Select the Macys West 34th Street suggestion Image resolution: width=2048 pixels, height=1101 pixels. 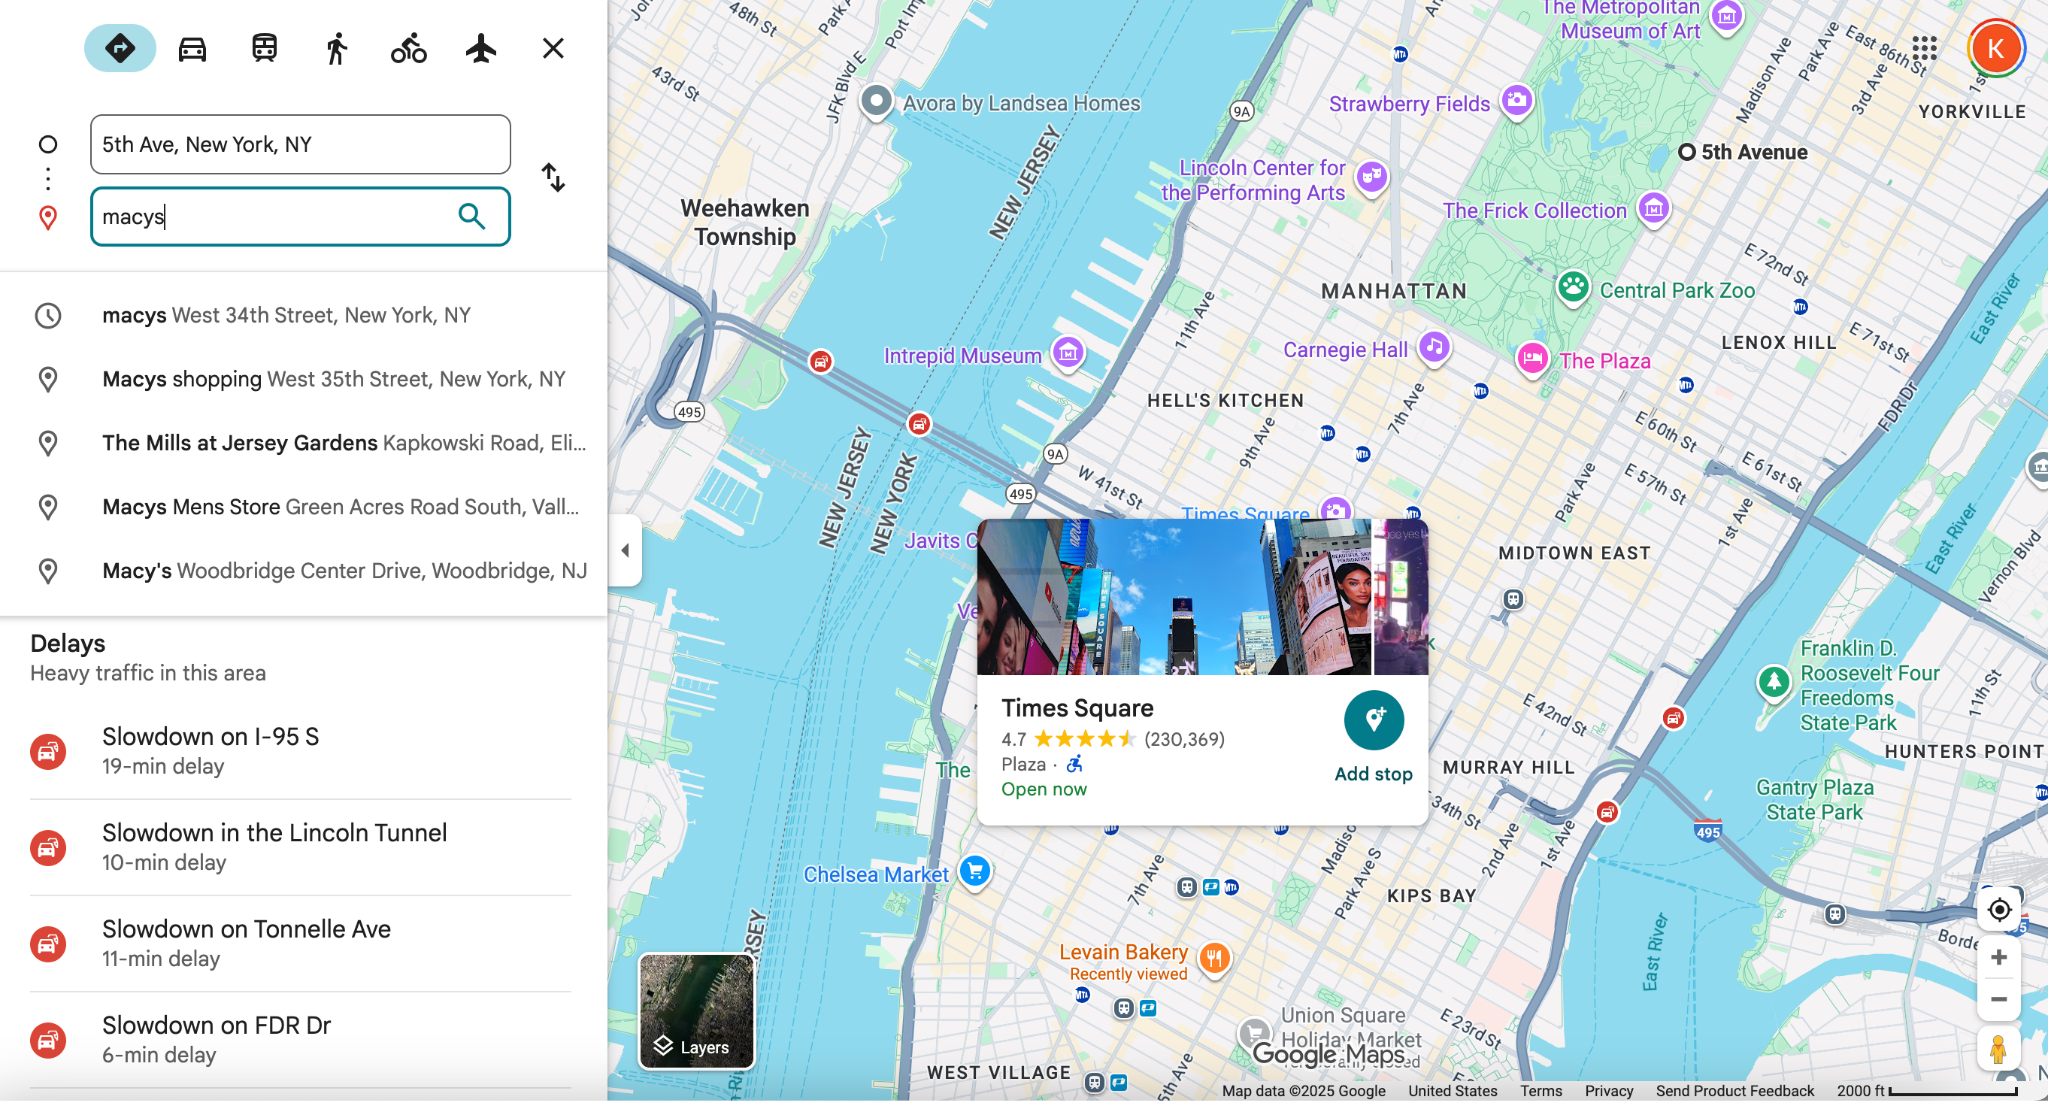click(287, 315)
